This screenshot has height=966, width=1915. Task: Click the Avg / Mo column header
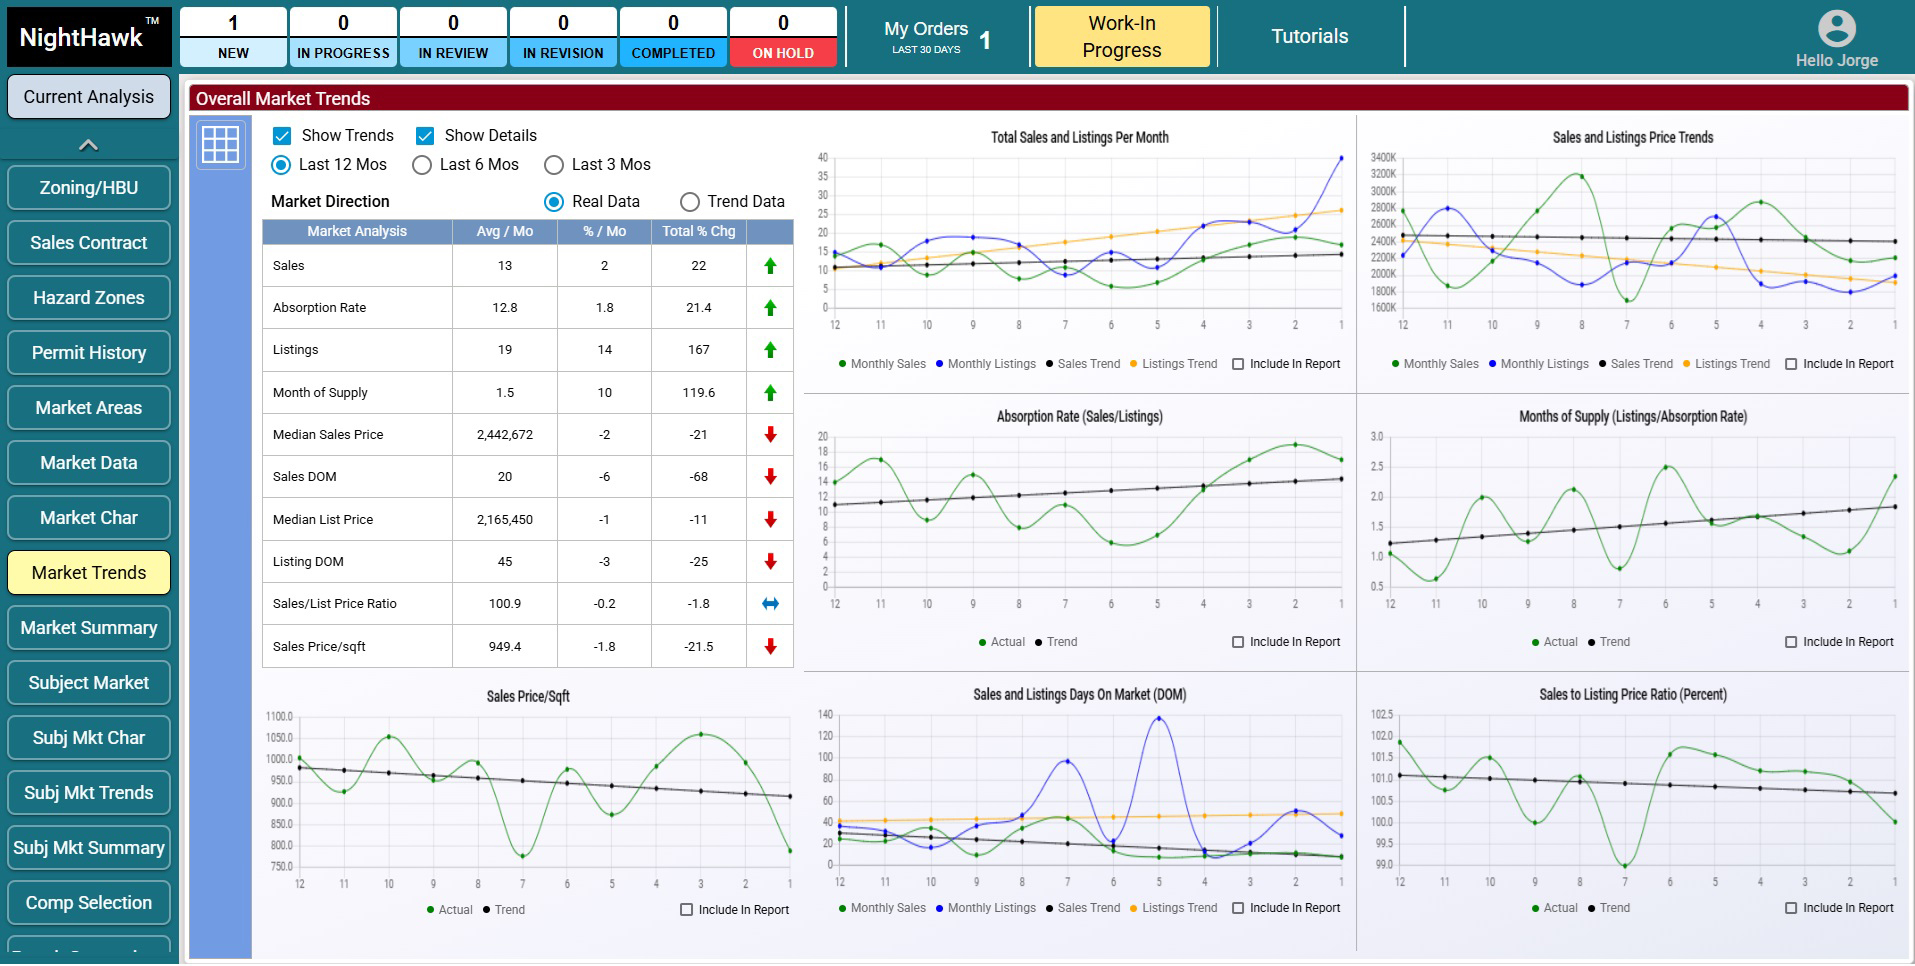(505, 232)
